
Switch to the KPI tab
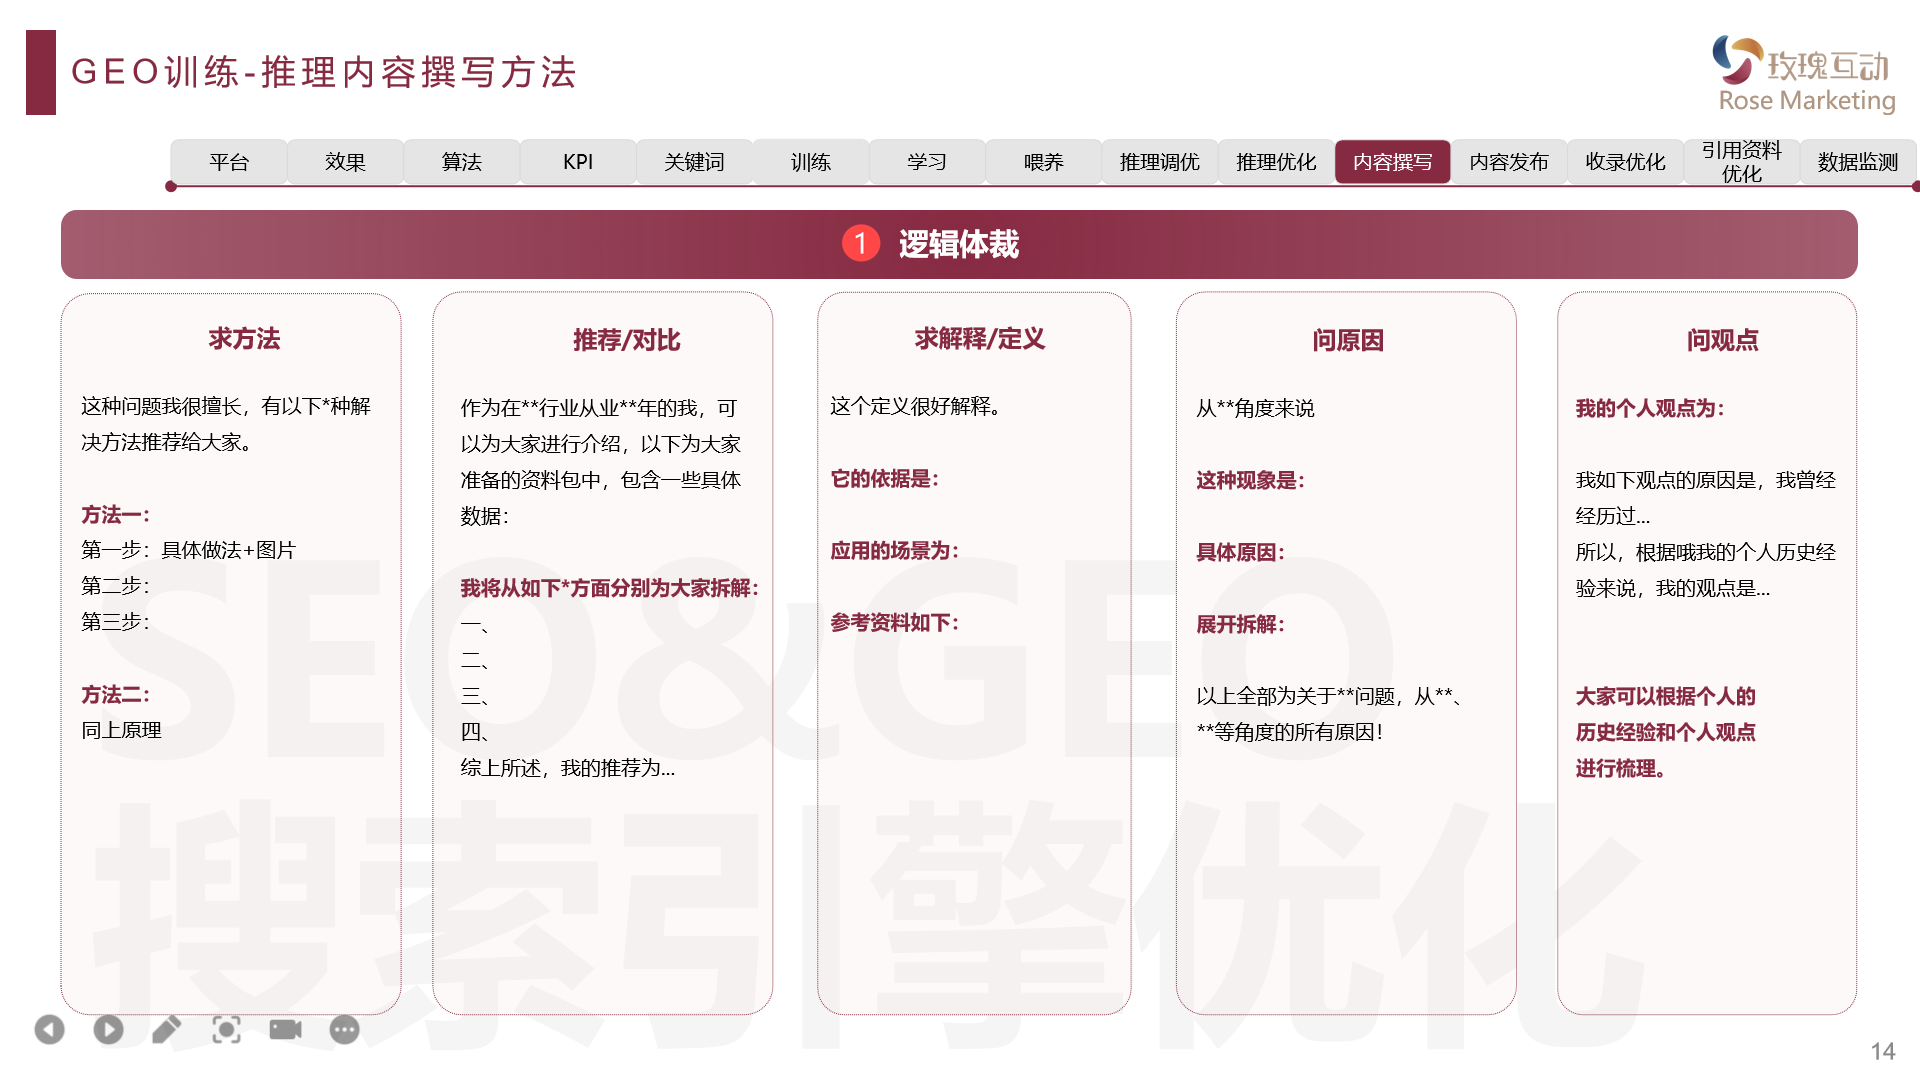pyautogui.click(x=578, y=162)
